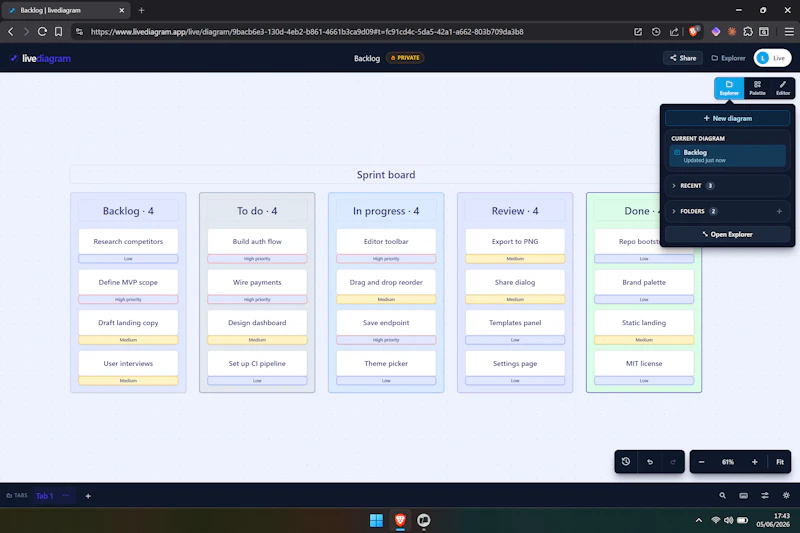
Task: Select the Drag and drop reorder card
Action: tap(386, 282)
